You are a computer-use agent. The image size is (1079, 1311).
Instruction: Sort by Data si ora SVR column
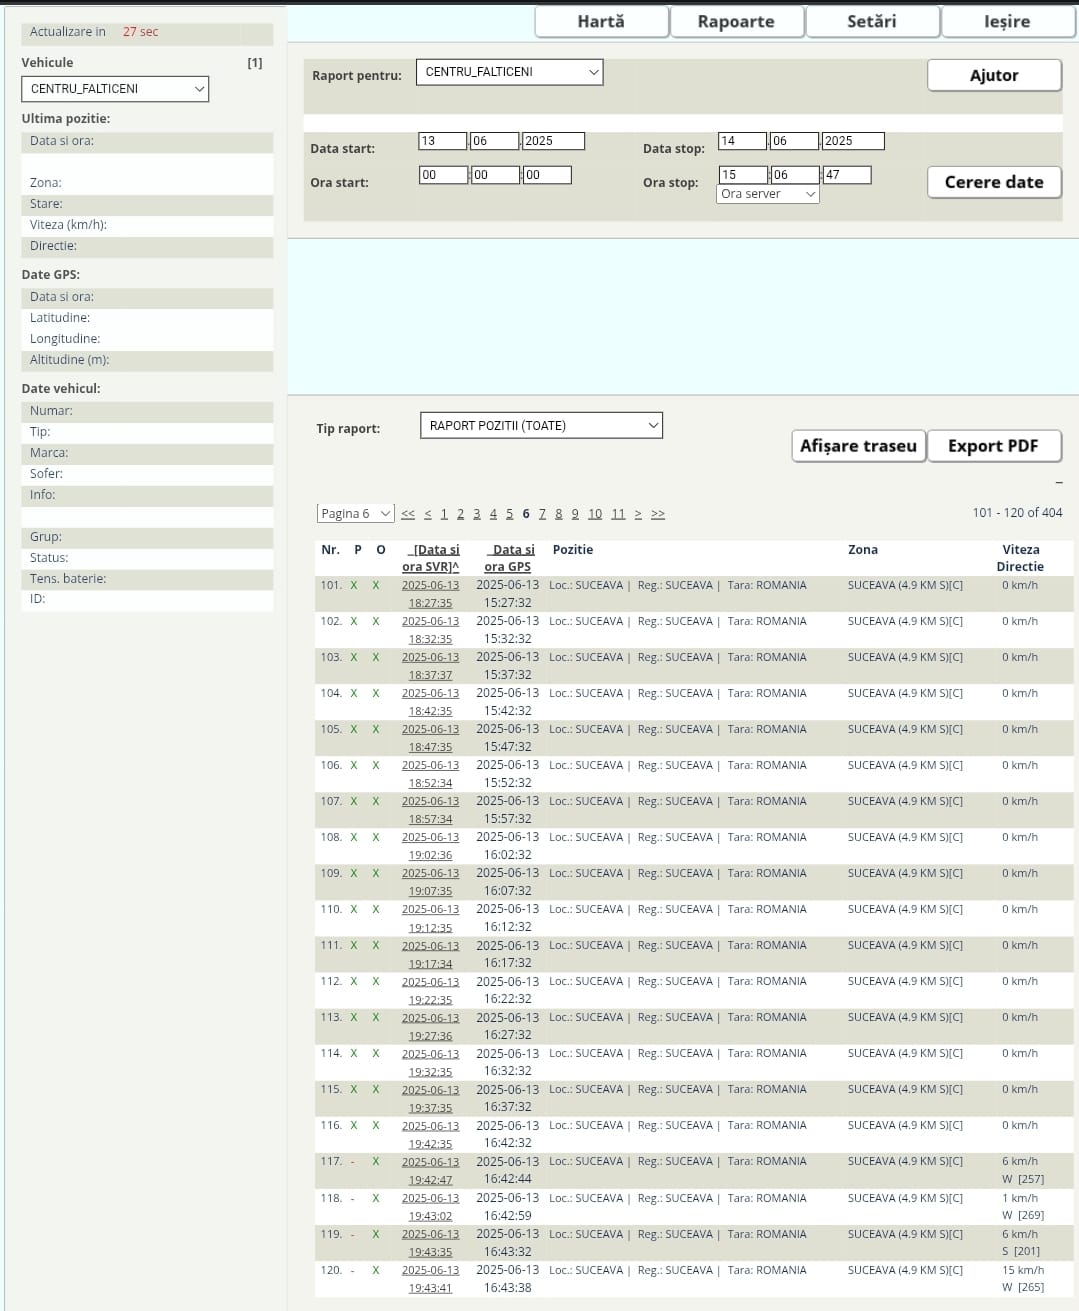point(431,558)
